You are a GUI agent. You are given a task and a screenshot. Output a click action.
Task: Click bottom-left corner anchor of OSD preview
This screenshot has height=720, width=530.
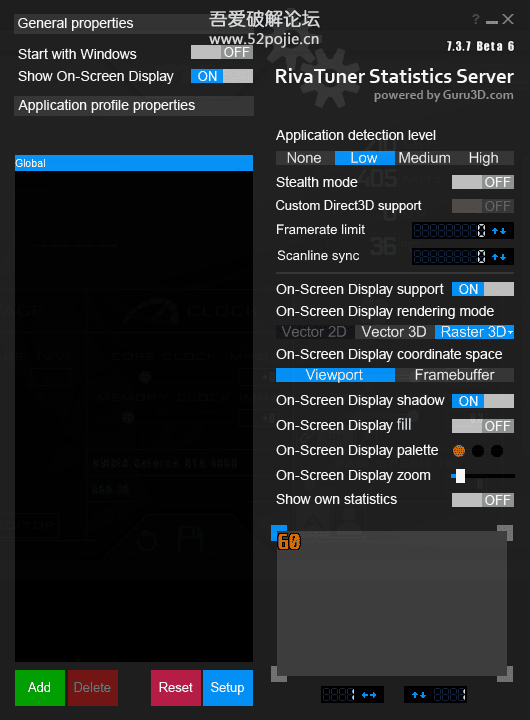(x=279, y=674)
